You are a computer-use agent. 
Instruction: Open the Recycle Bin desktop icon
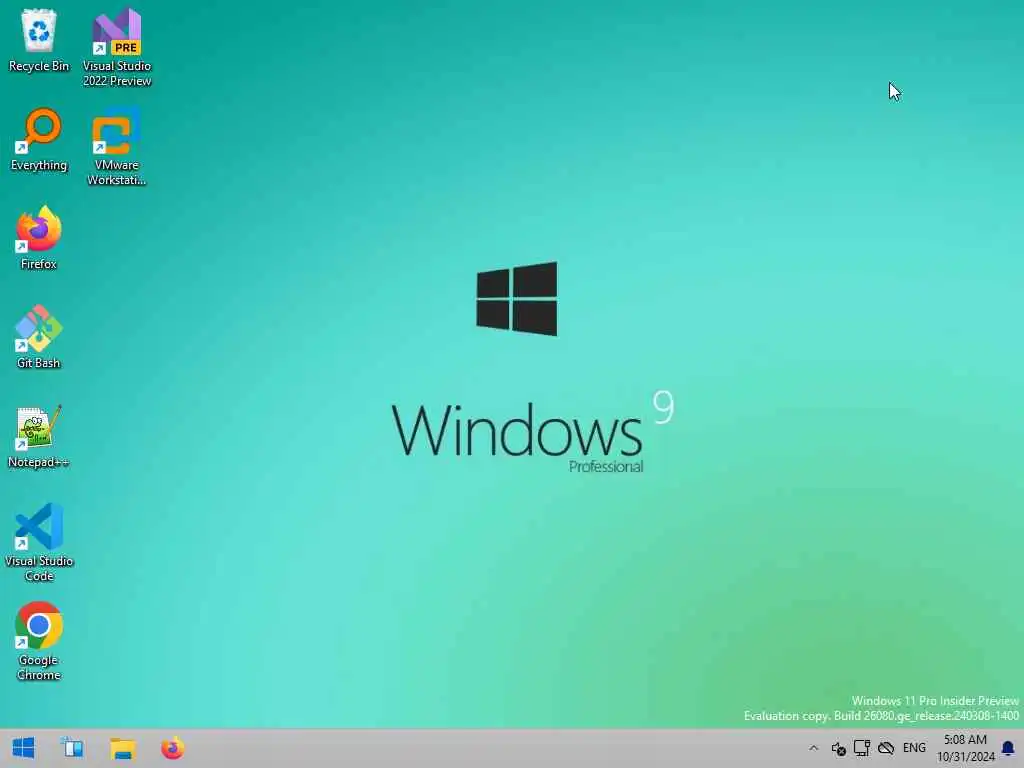pos(39,41)
